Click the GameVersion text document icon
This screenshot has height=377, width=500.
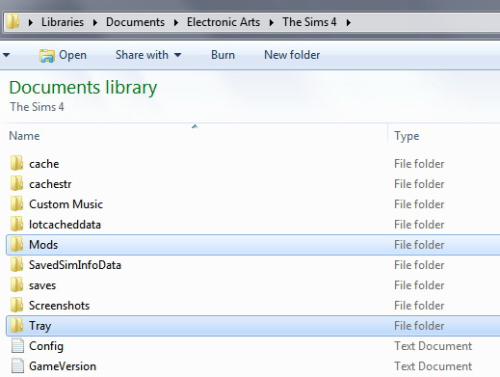(x=17, y=366)
